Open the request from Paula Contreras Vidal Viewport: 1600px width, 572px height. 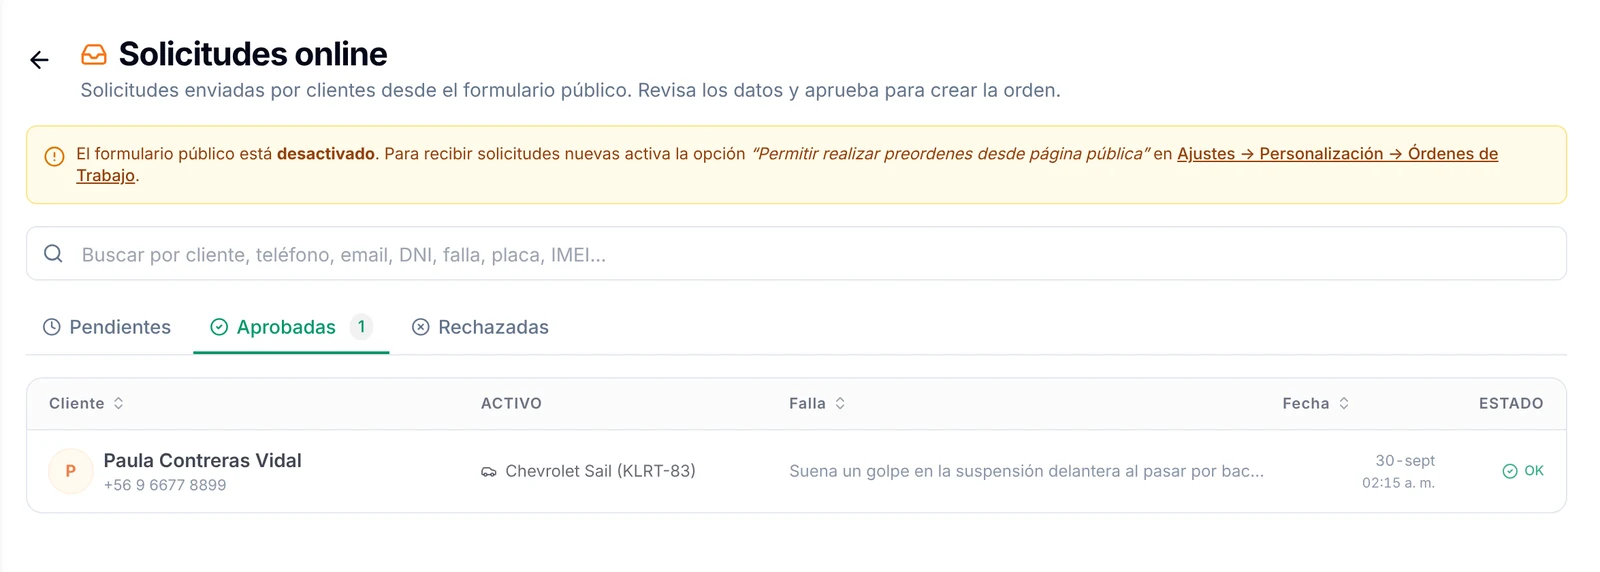click(796, 471)
